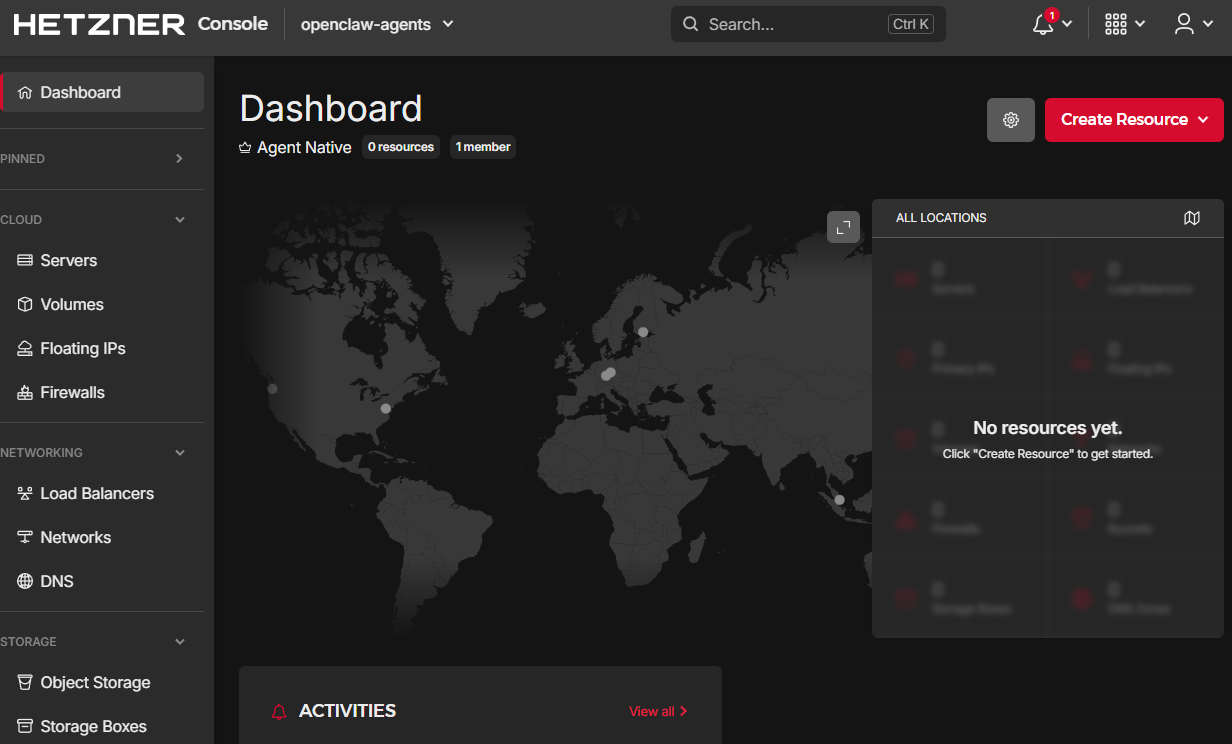Click the search field in the header
The height and width of the screenshot is (744, 1232).
point(790,23)
